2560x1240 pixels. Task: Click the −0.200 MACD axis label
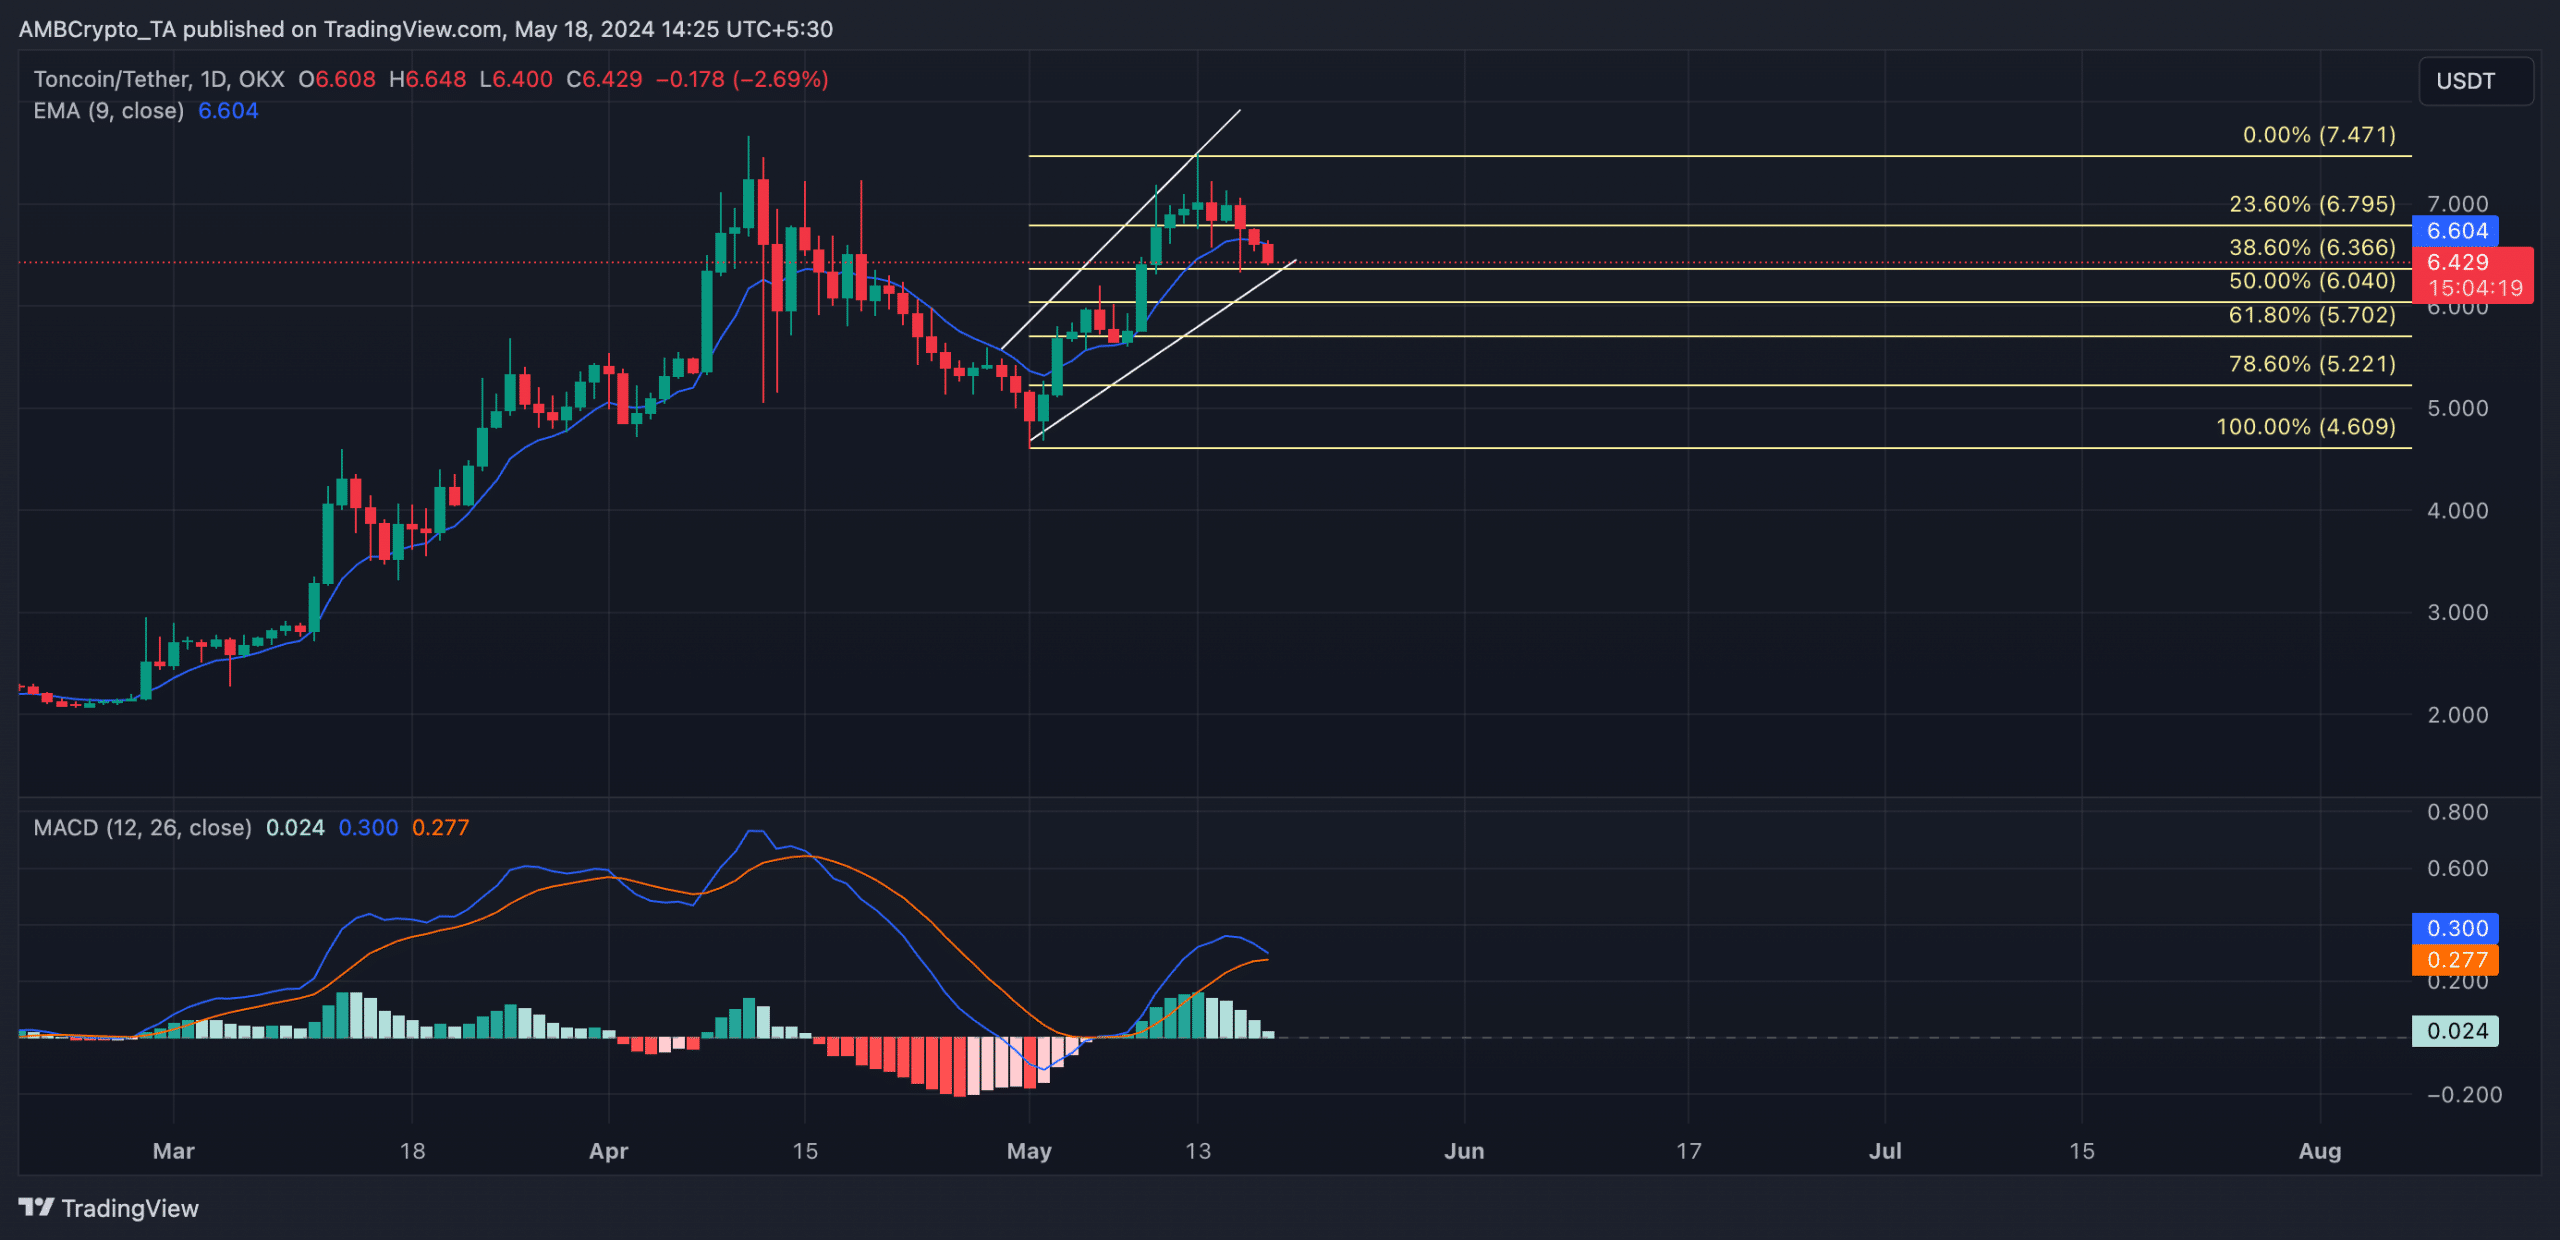click(x=2464, y=1095)
